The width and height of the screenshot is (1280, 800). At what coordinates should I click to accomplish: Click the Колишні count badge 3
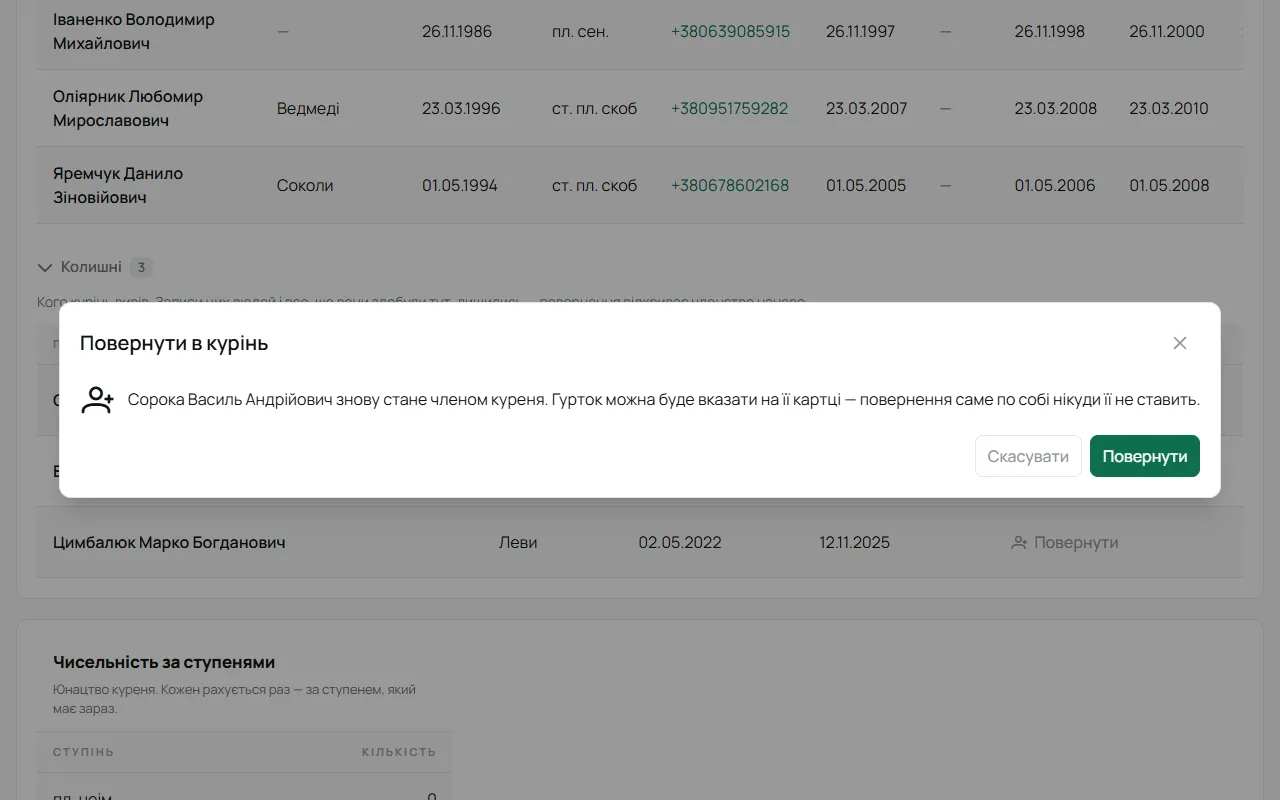pyautogui.click(x=142, y=267)
